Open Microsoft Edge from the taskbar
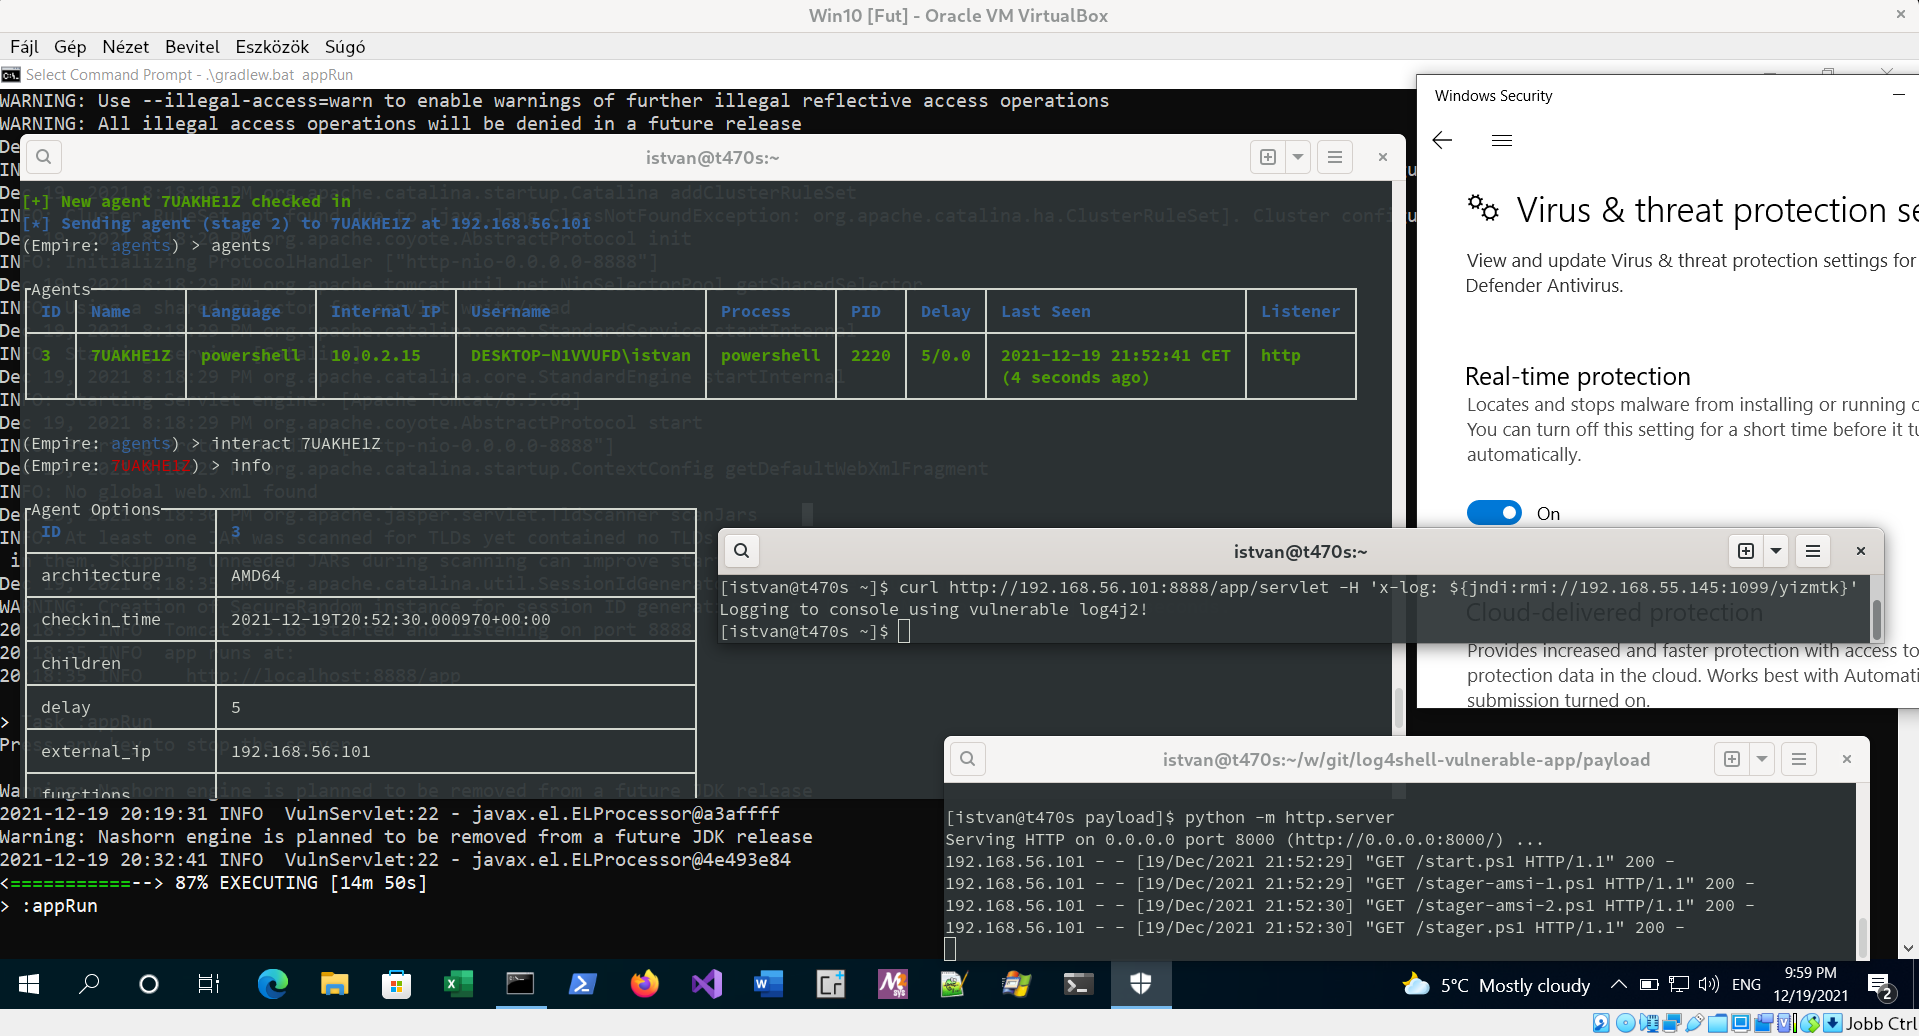Image resolution: width=1919 pixels, height=1036 pixels. (x=272, y=985)
